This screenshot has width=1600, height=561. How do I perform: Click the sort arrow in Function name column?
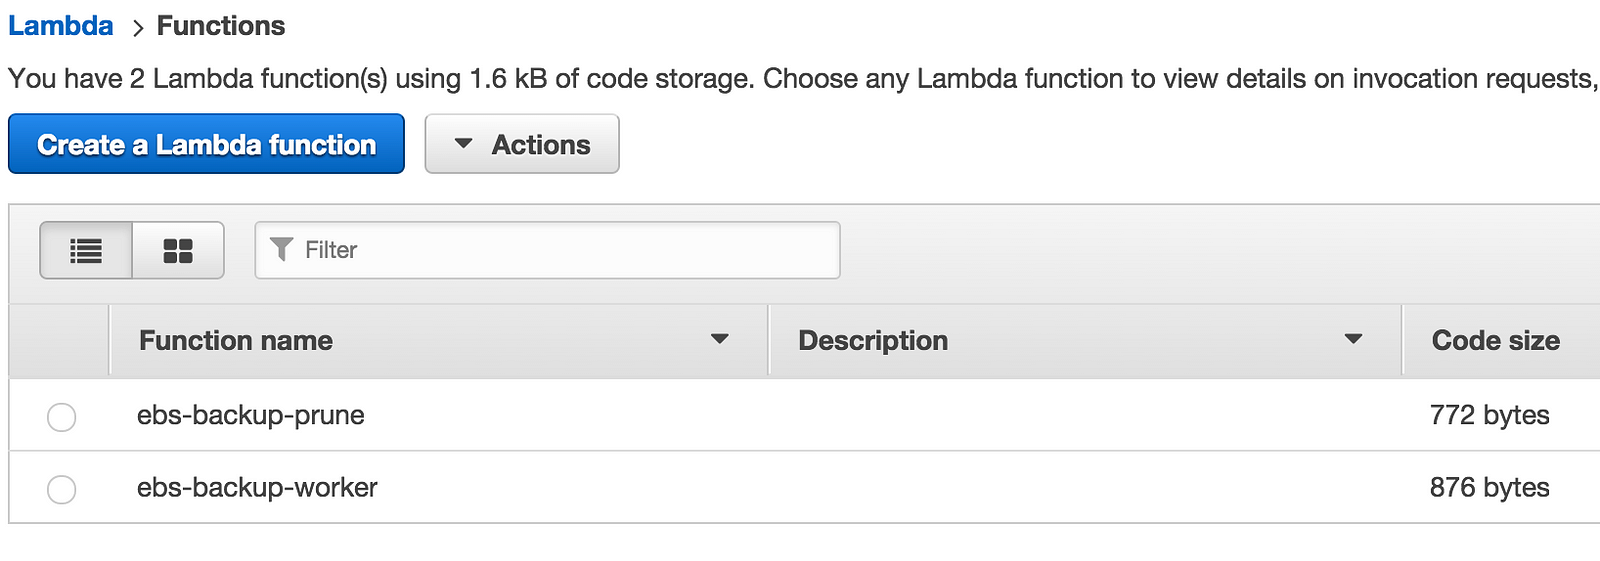point(719,340)
